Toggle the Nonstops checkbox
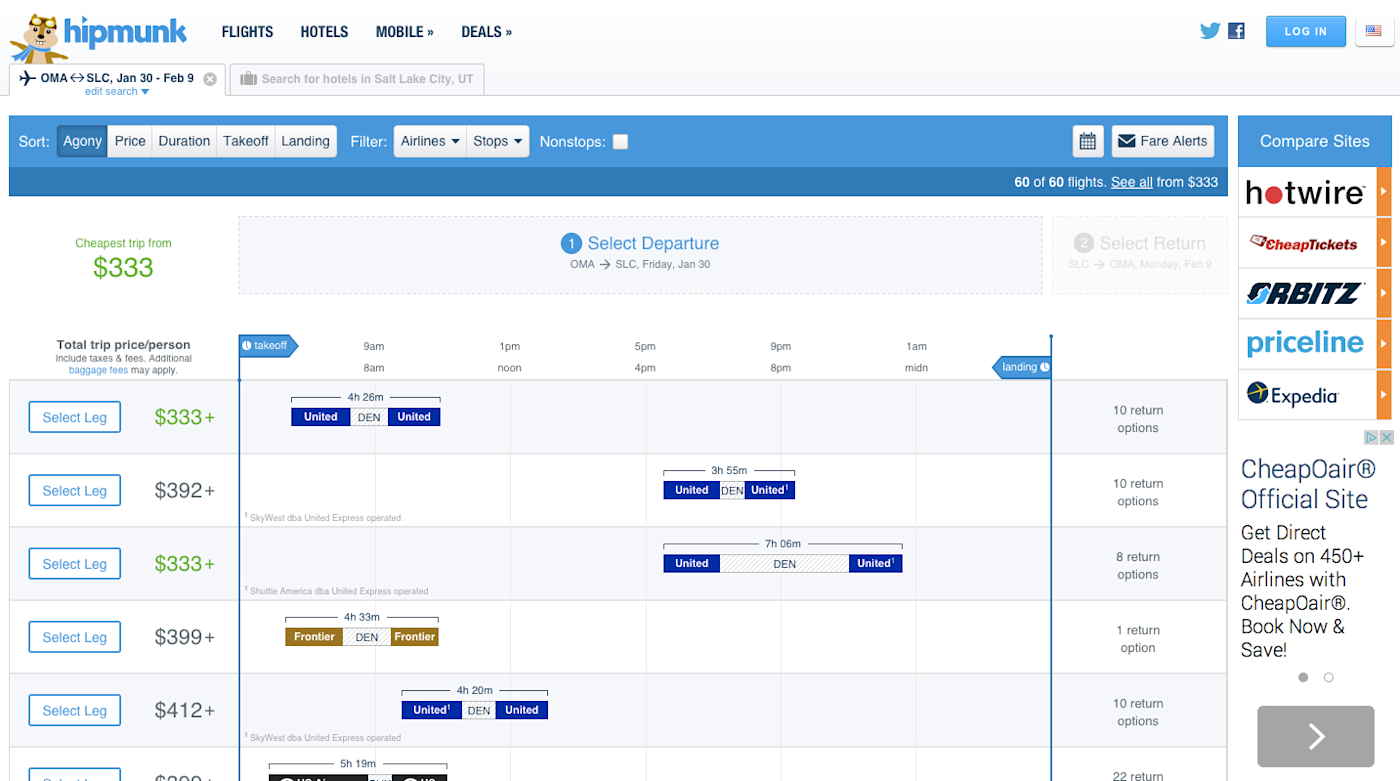 620,142
